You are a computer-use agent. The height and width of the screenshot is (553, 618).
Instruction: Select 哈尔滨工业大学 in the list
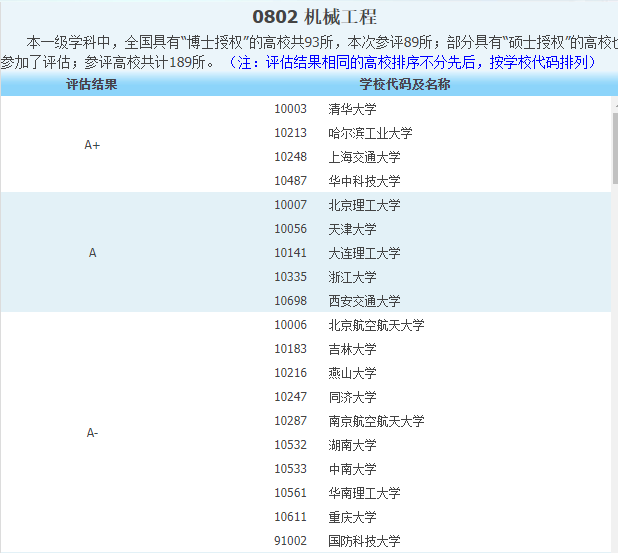pos(370,133)
